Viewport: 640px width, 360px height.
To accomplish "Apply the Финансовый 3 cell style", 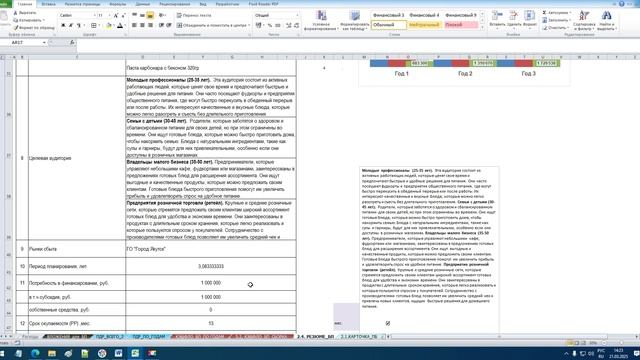I will pos(388,15).
